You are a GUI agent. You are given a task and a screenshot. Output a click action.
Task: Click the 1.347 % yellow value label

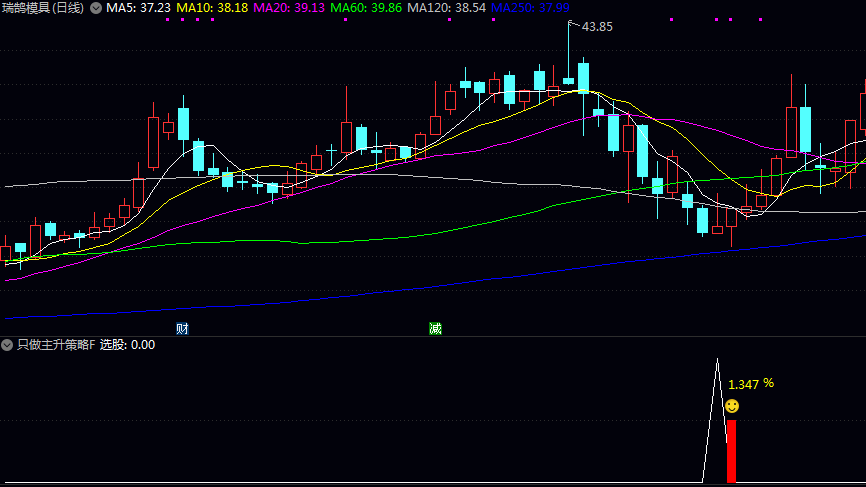[750, 384]
